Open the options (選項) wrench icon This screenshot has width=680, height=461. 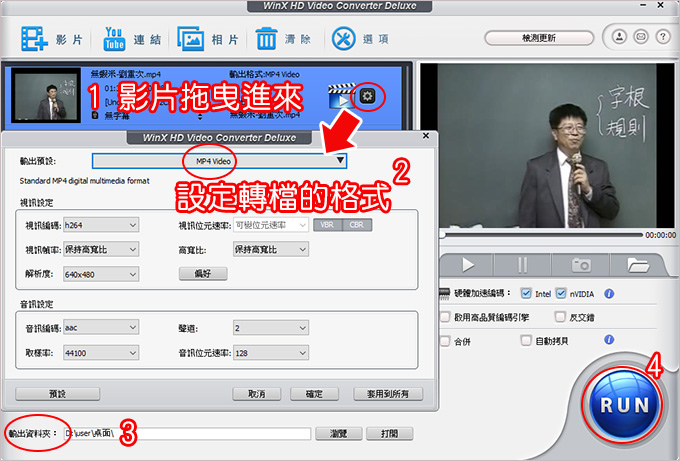click(343, 39)
